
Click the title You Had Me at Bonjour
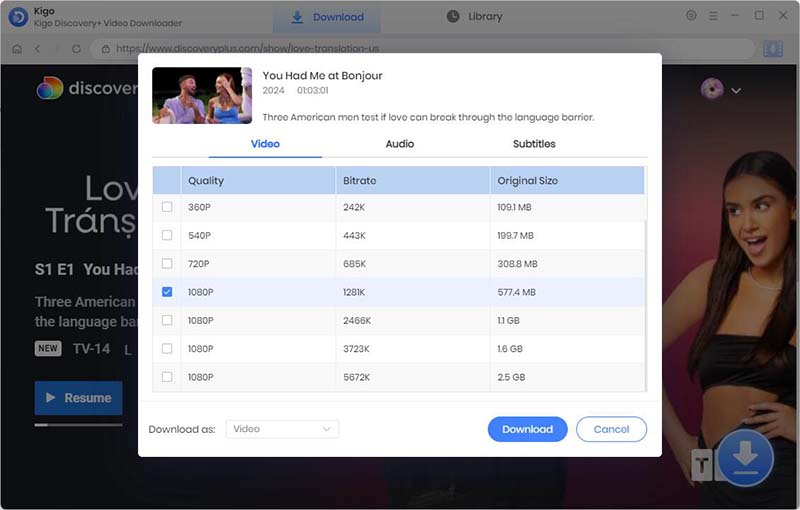click(x=322, y=75)
